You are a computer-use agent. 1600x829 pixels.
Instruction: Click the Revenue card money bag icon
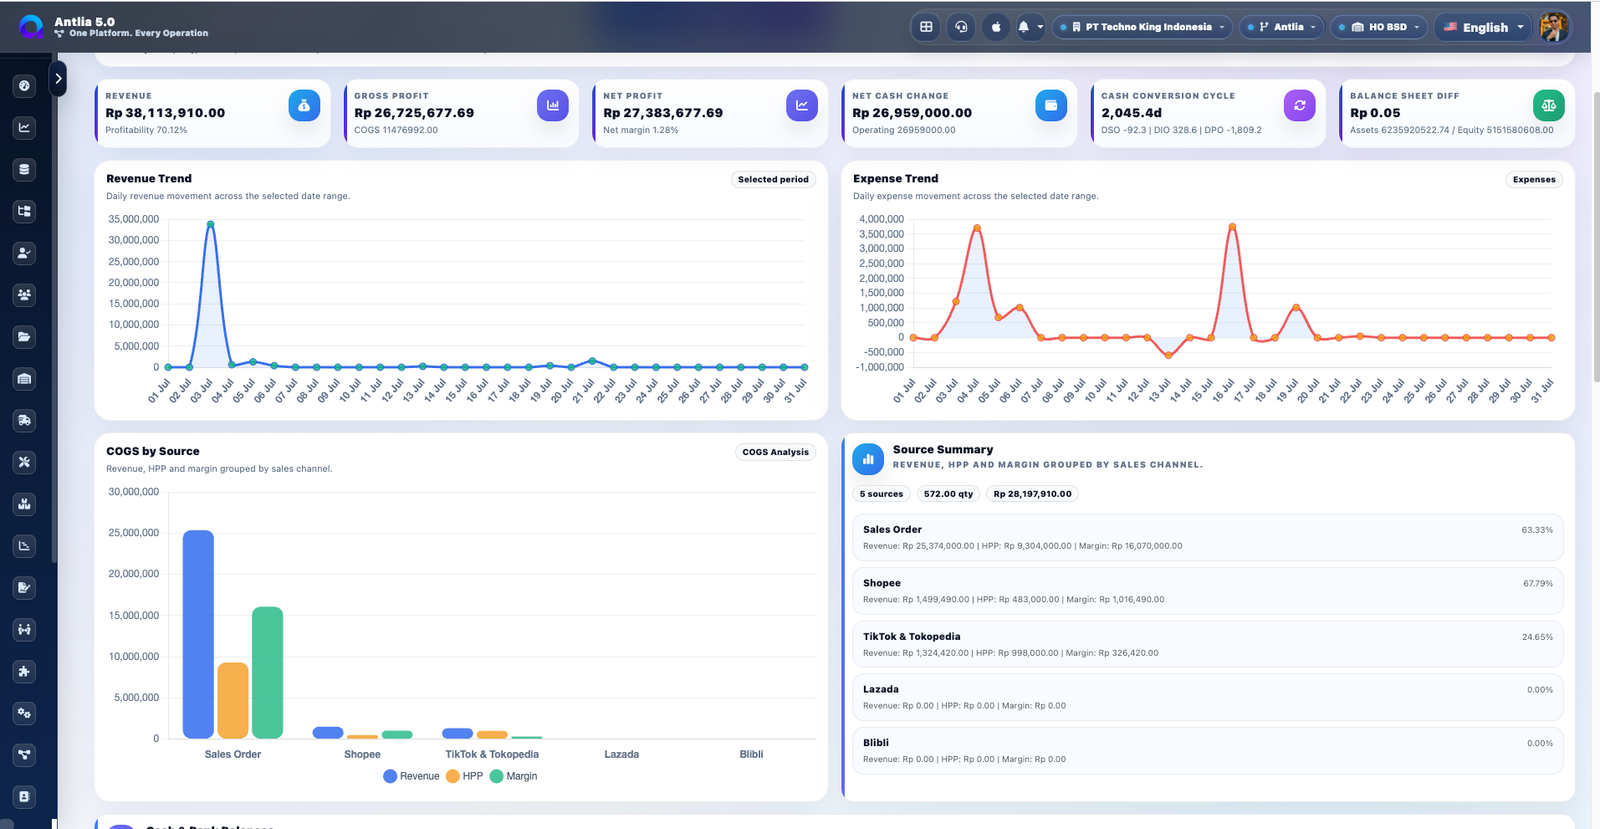coord(304,105)
